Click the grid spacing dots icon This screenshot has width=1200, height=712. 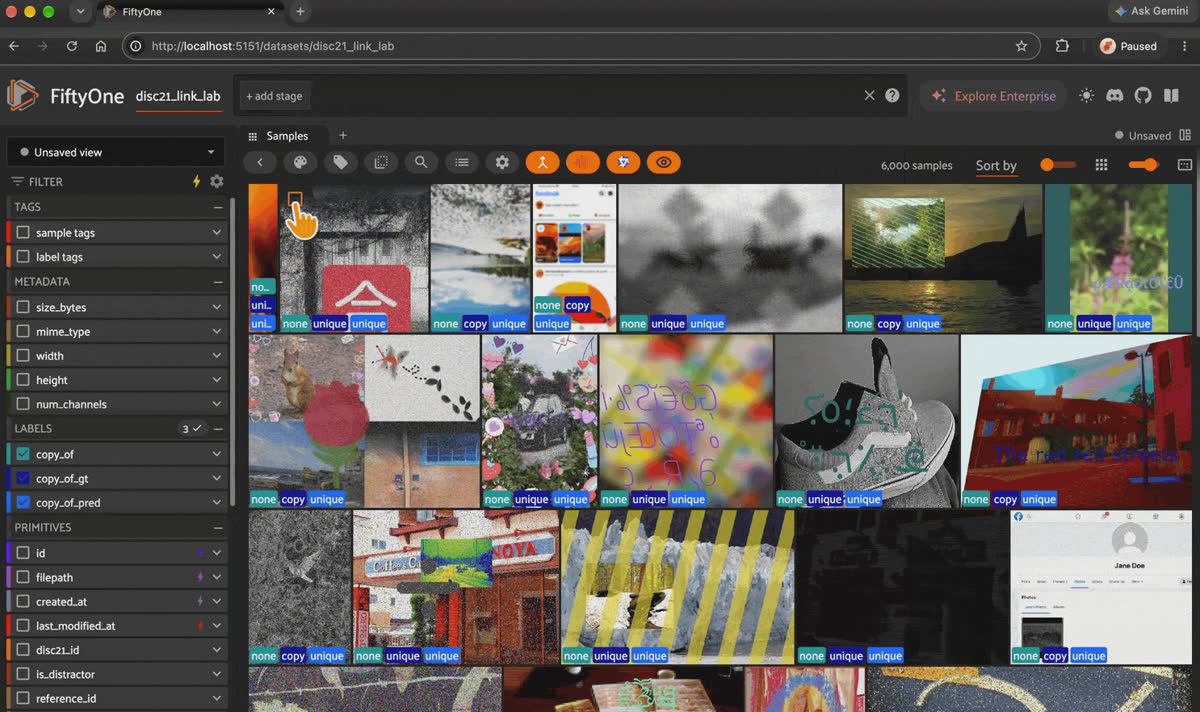1101,165
